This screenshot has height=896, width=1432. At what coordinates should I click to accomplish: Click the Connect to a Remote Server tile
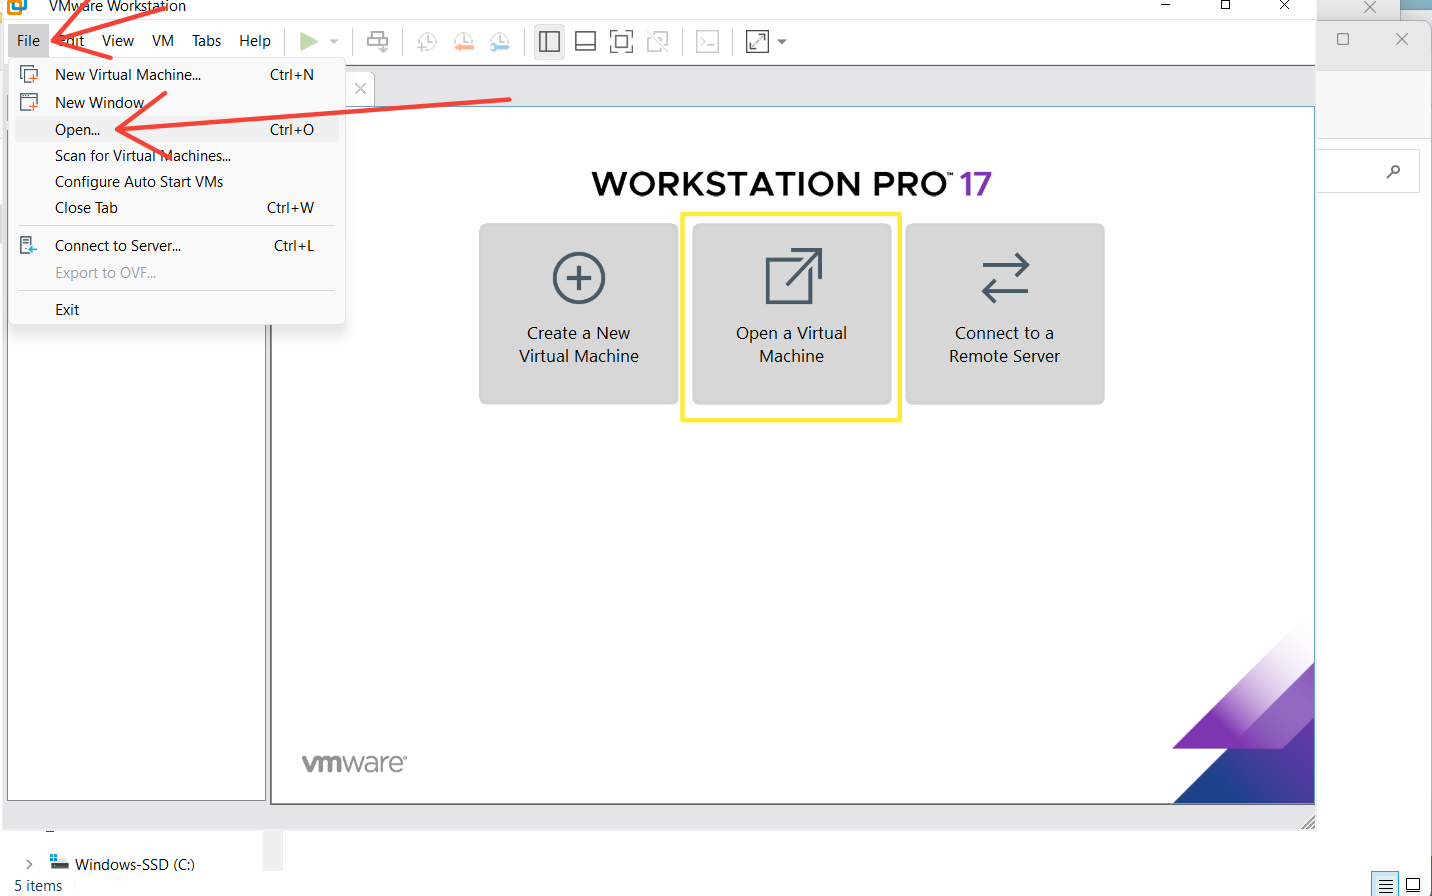[1005, 314]
